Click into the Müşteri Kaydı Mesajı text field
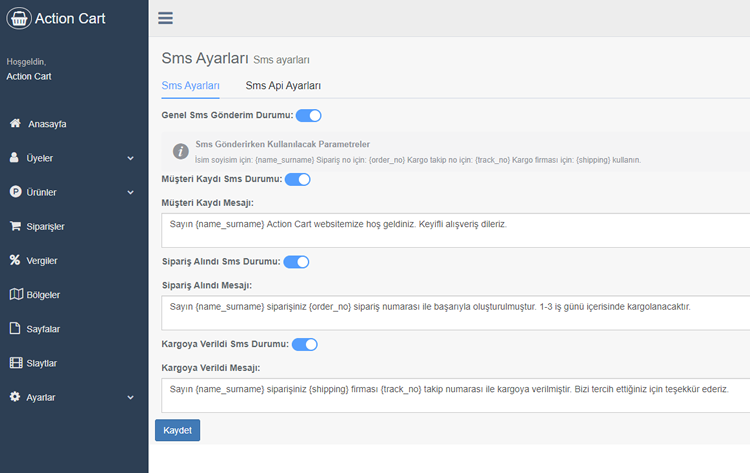This screenshot has height=473, width=750. (455, 231)
